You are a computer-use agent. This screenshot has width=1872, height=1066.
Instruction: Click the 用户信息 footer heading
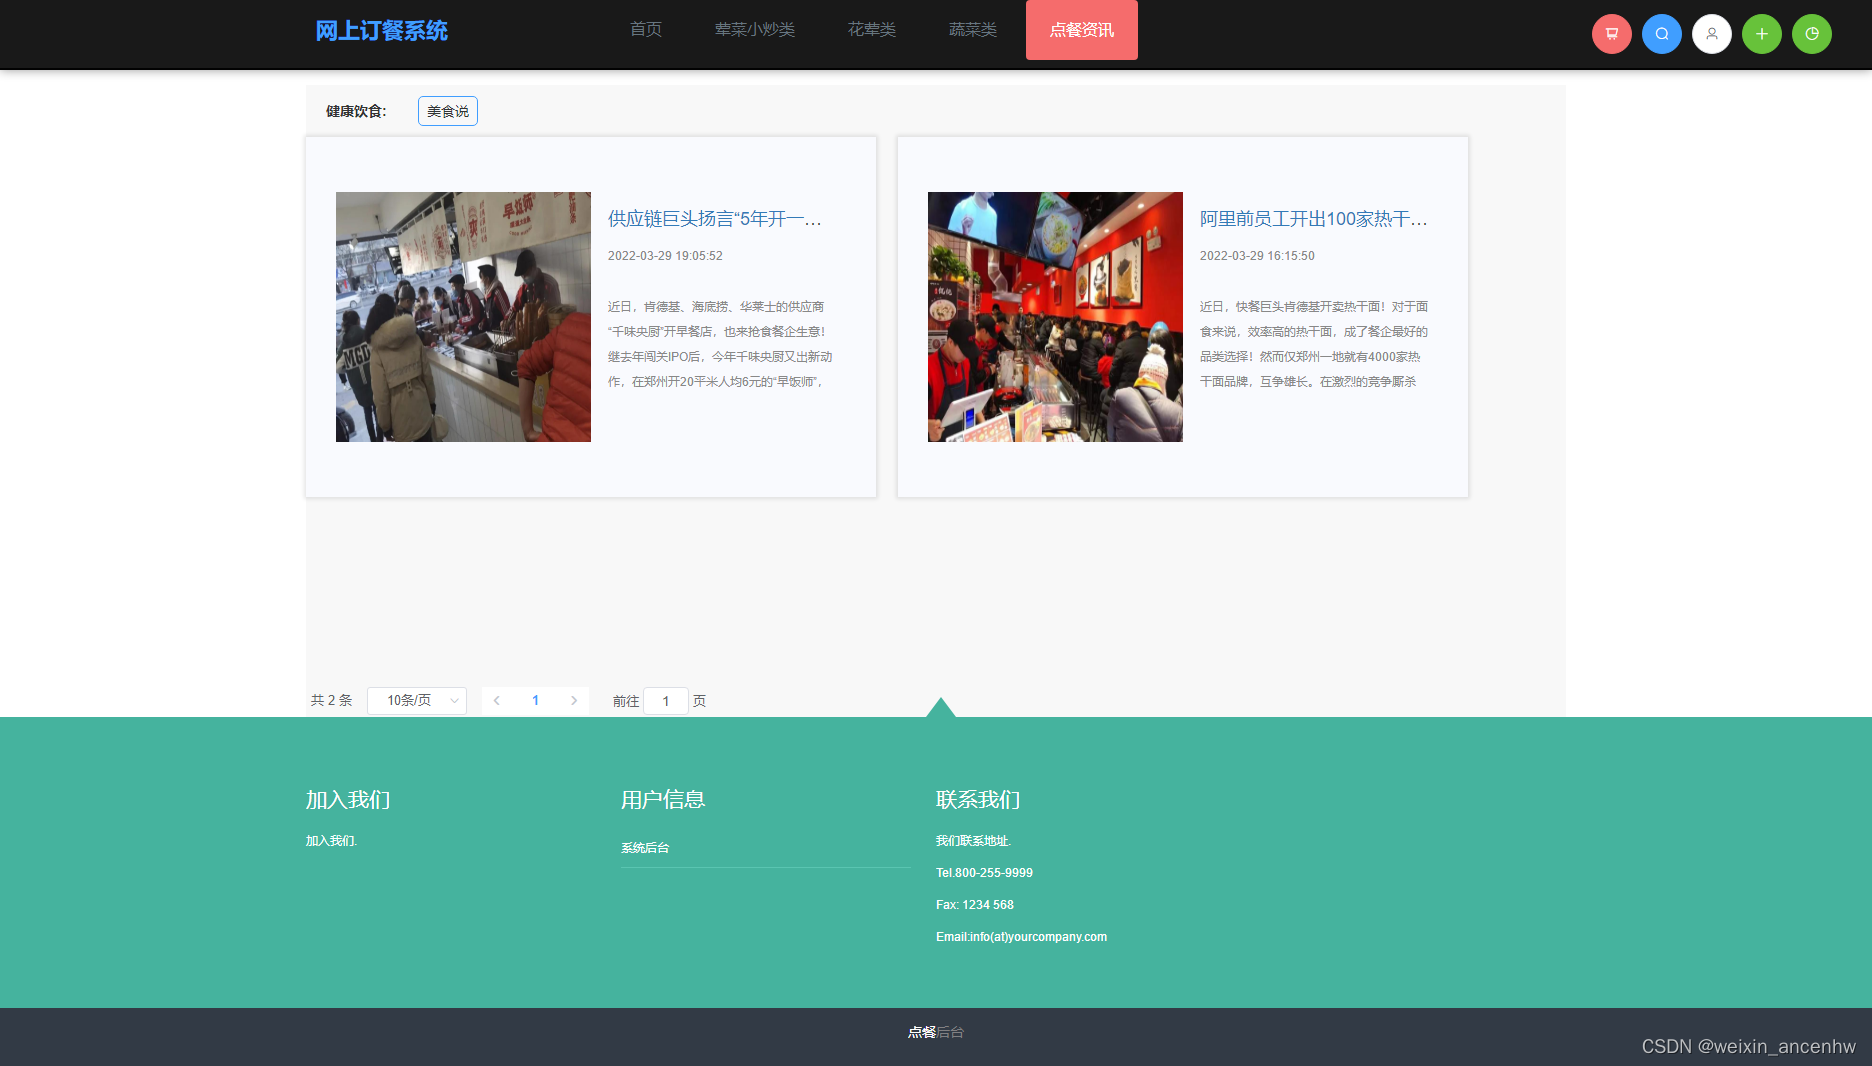tap(663, 800)
